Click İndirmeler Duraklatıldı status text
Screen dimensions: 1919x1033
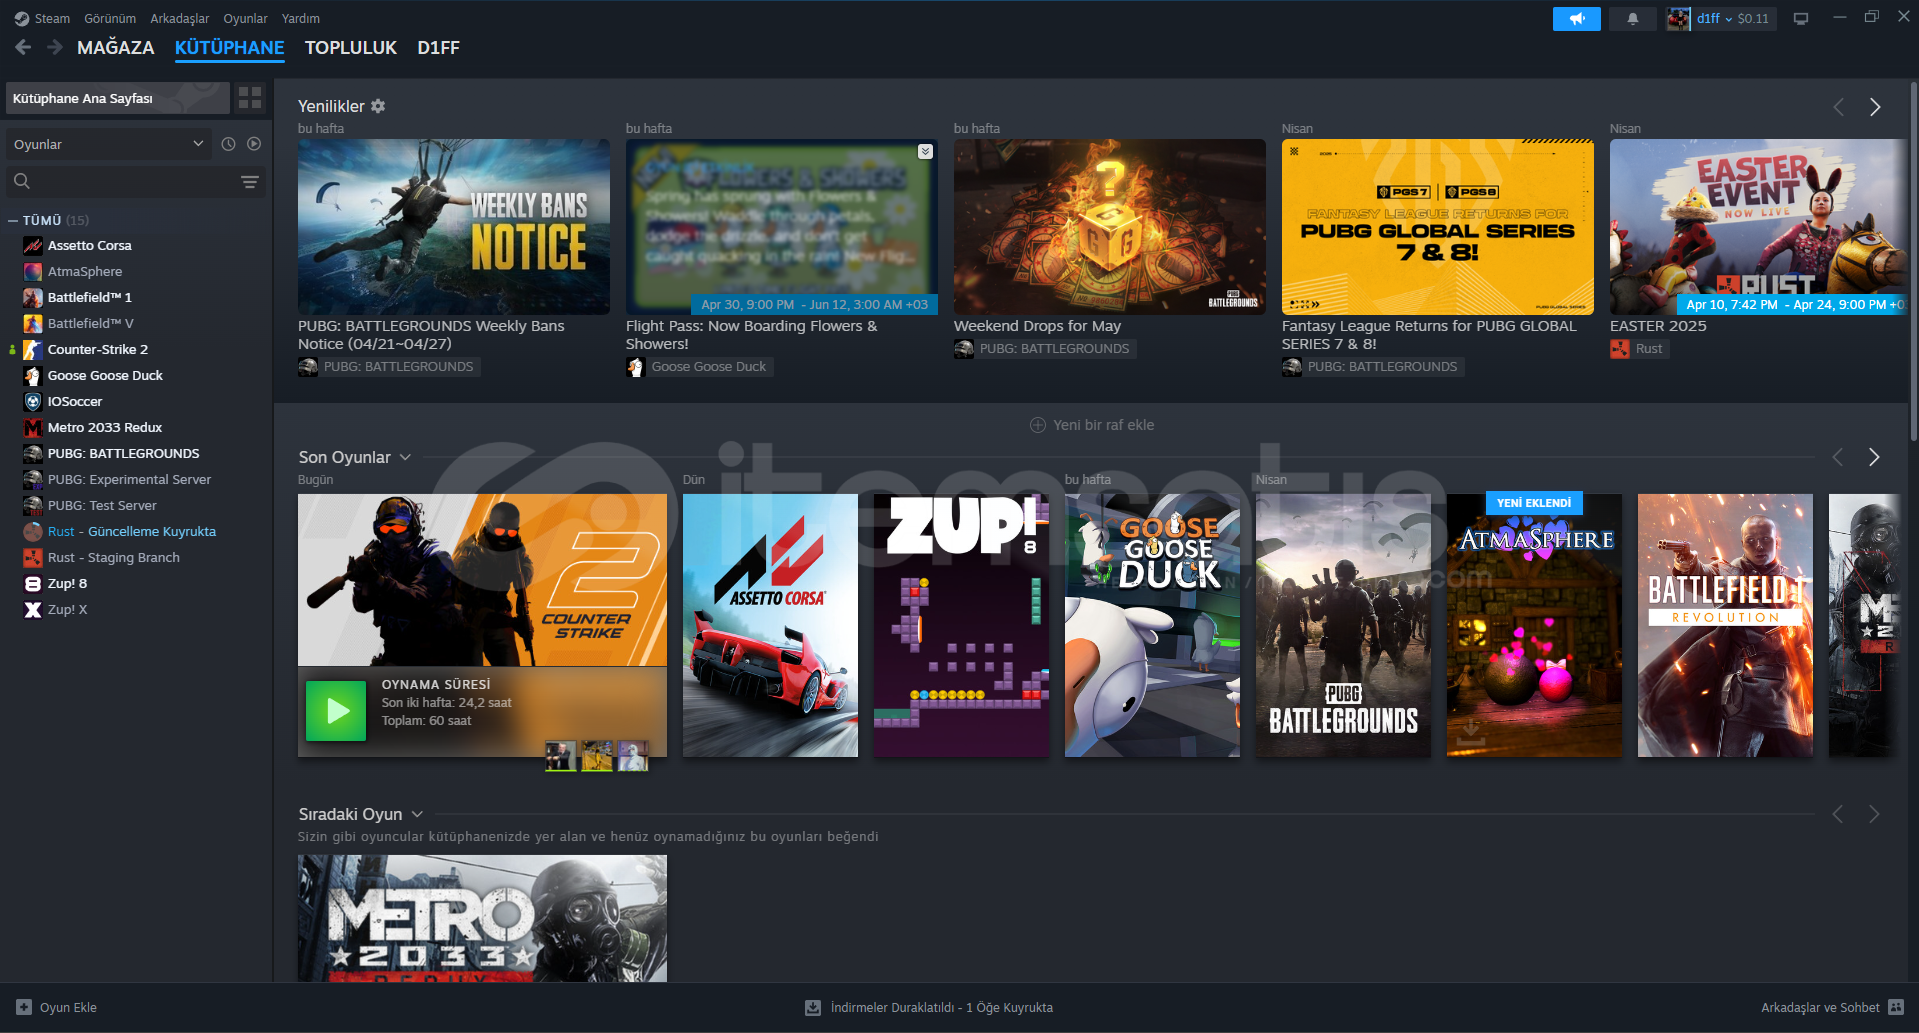[942, 1007]
